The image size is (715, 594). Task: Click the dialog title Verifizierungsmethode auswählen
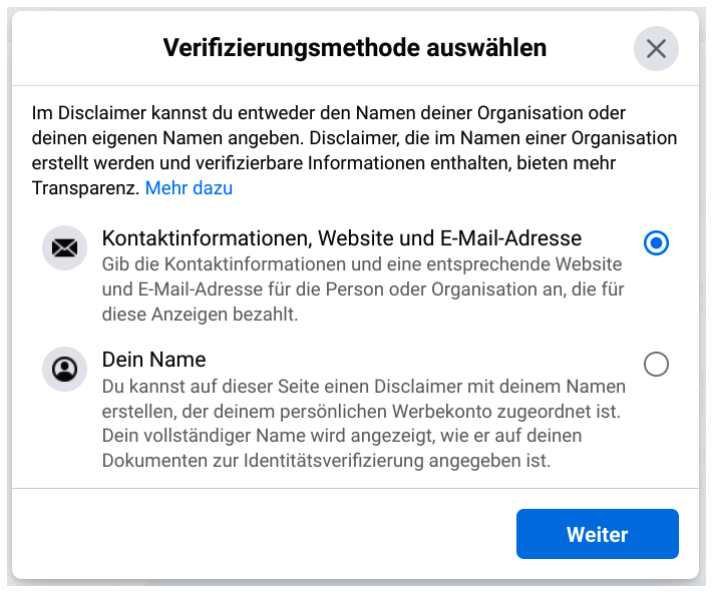[355, 48]
